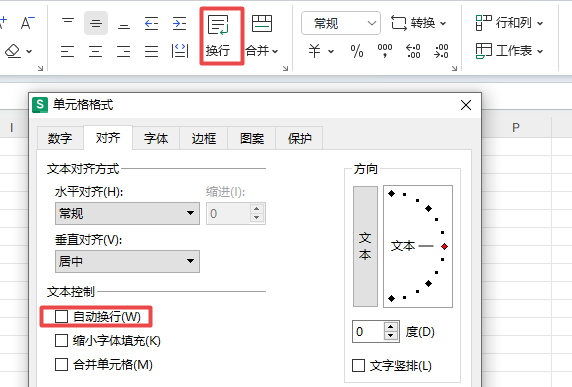The height and width of the screenshot is (387, 572).
Task: Center text horizontally
Action: [96, 51]
